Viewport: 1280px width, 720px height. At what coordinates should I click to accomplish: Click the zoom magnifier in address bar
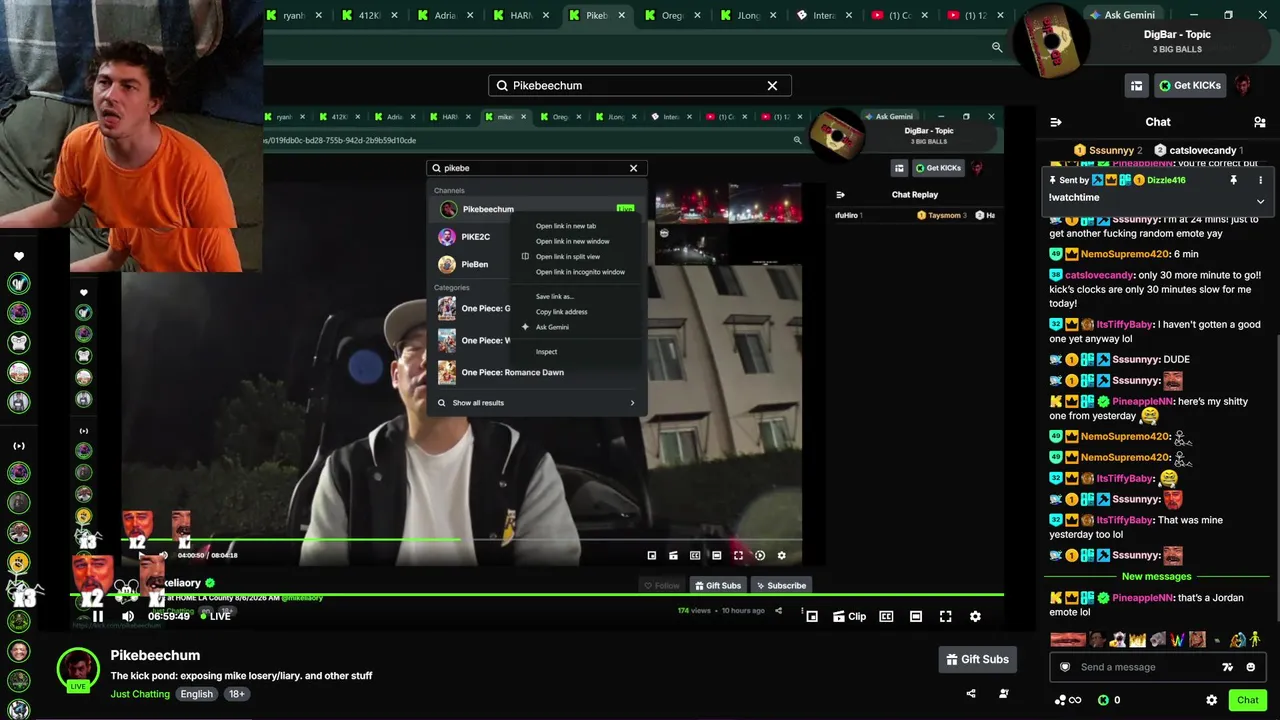[x=997, y=47]
